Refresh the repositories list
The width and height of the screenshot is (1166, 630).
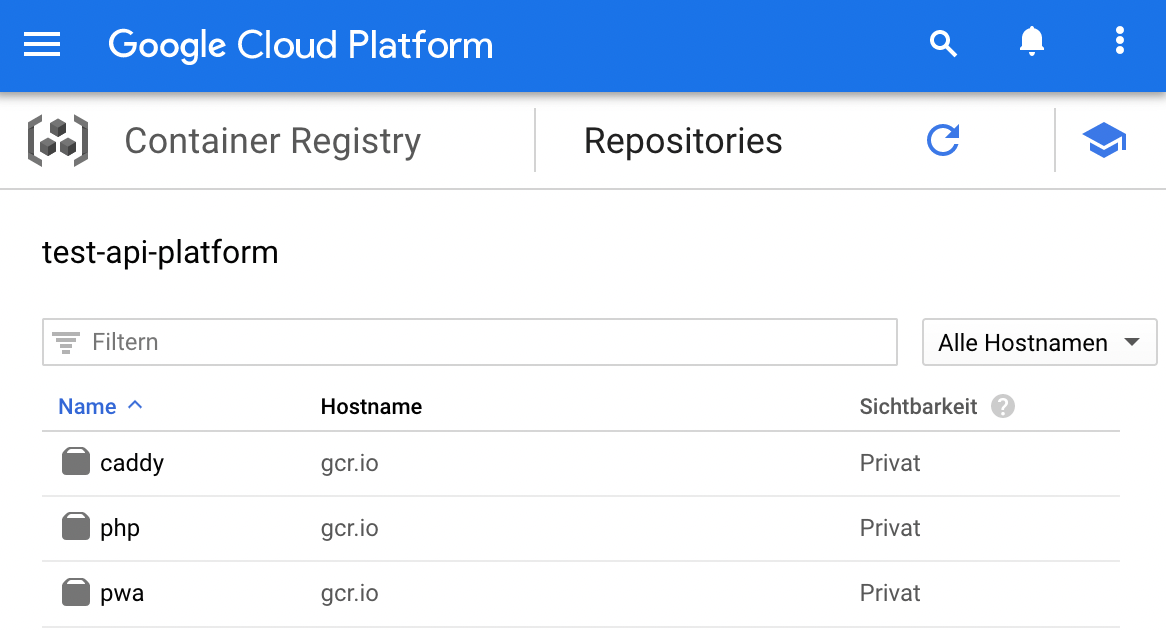click(942, 141)
